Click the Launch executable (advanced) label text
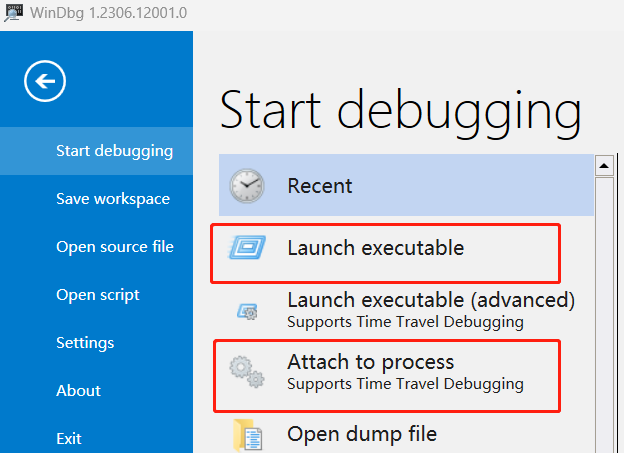 pyautogui.click(x=431, y=300)
